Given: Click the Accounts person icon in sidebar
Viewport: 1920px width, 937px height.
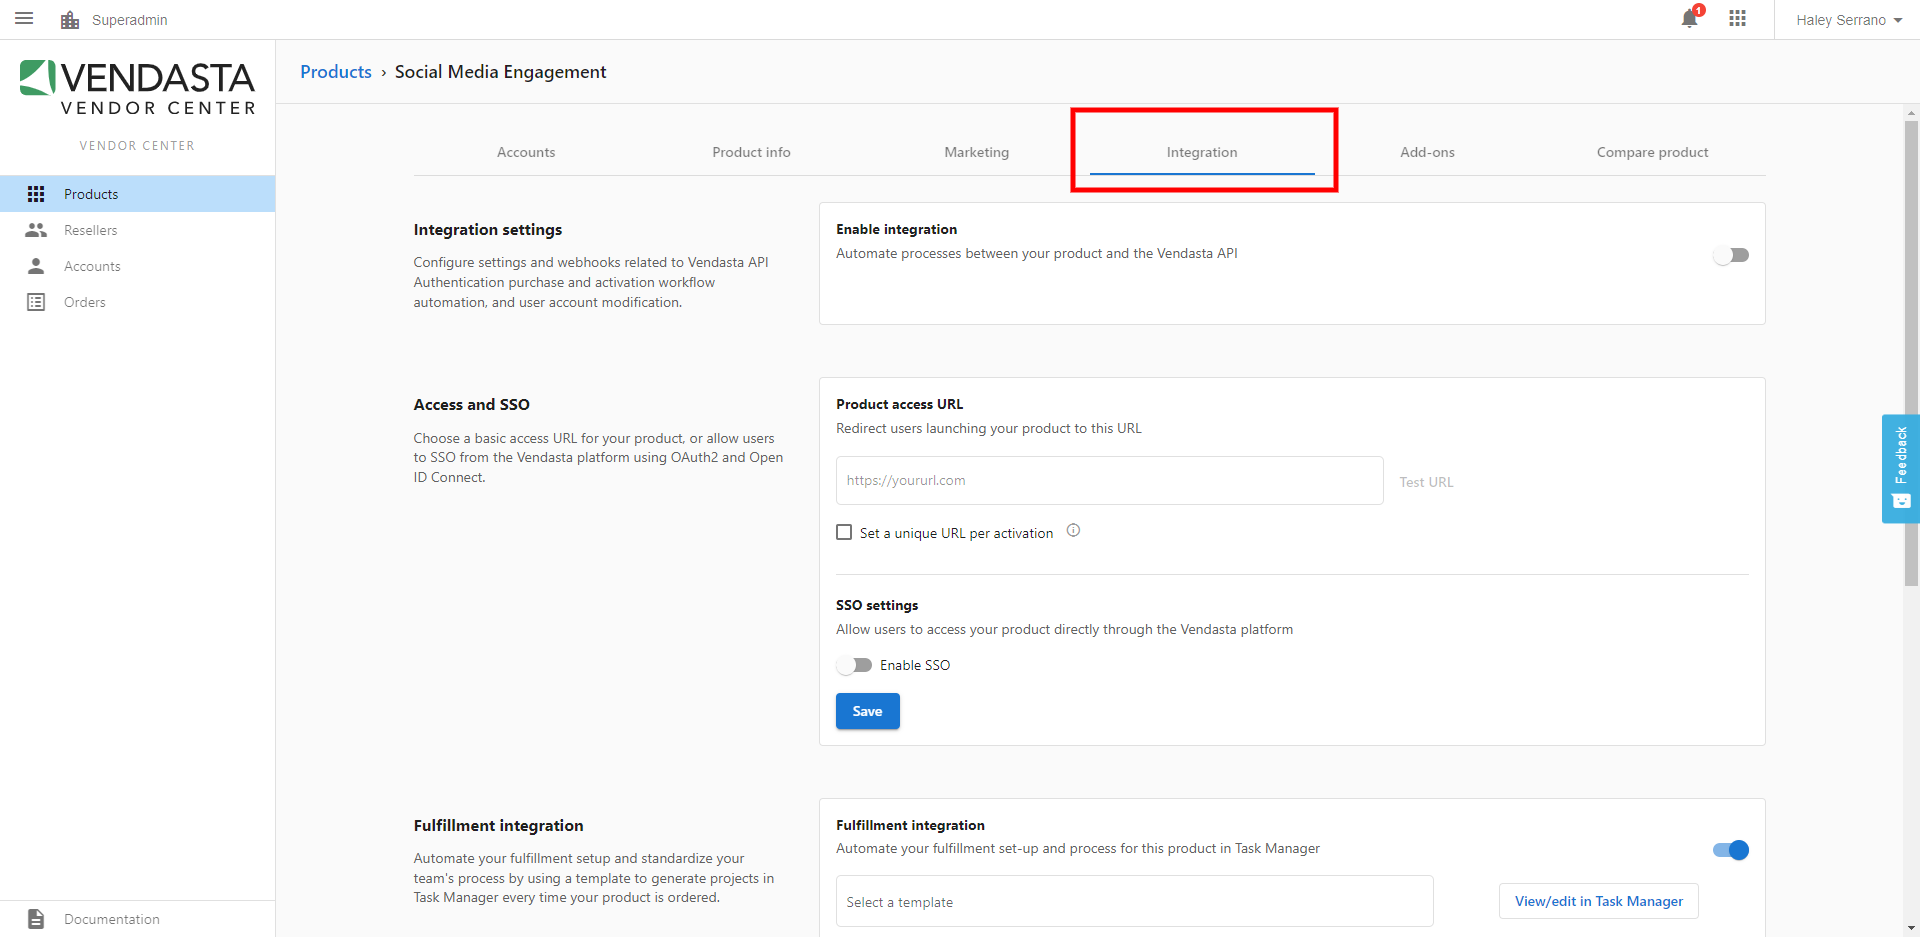Looking at the screenshot, I should 36,266.
